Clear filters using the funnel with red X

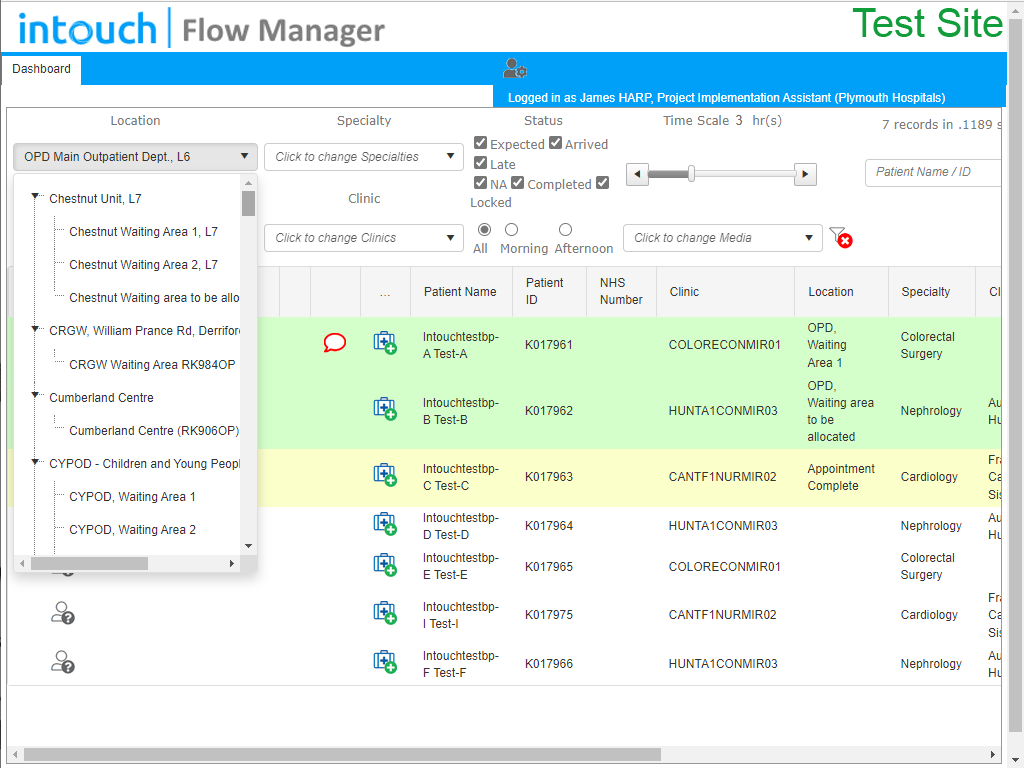tap(840, 237)
